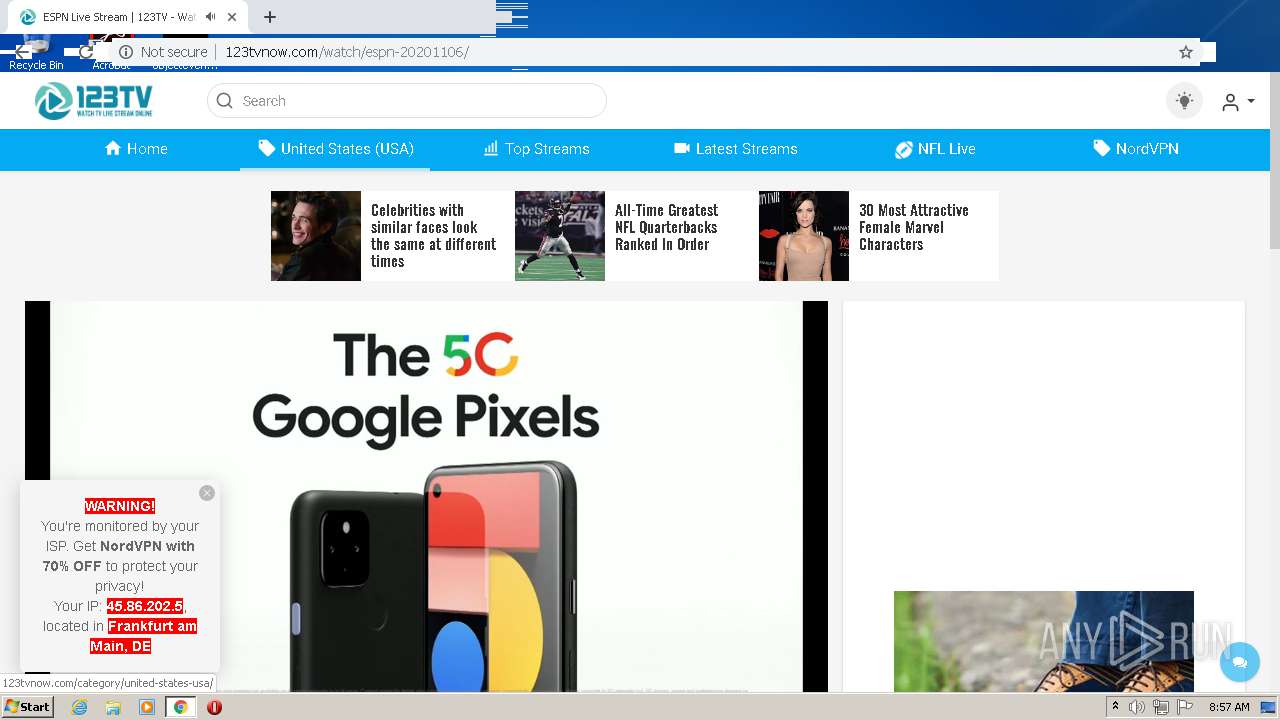Open Top Streams page
Screen dimensions: 1280x720
[537, 149]
